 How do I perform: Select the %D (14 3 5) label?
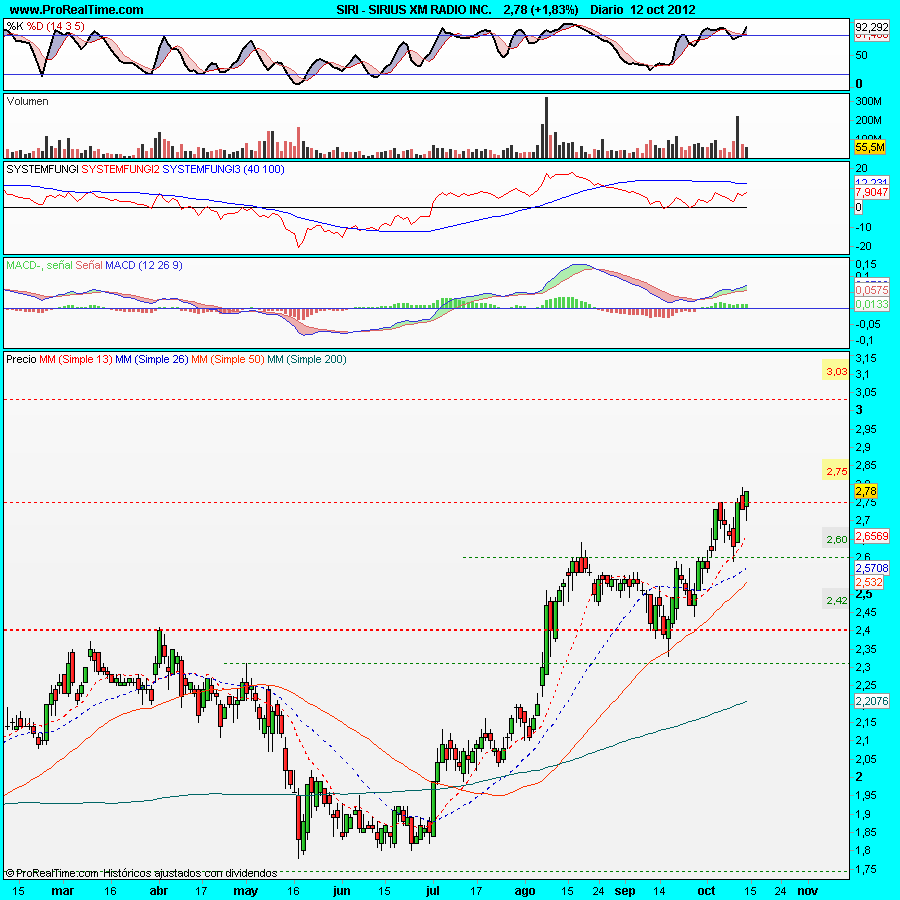point(56,26)
